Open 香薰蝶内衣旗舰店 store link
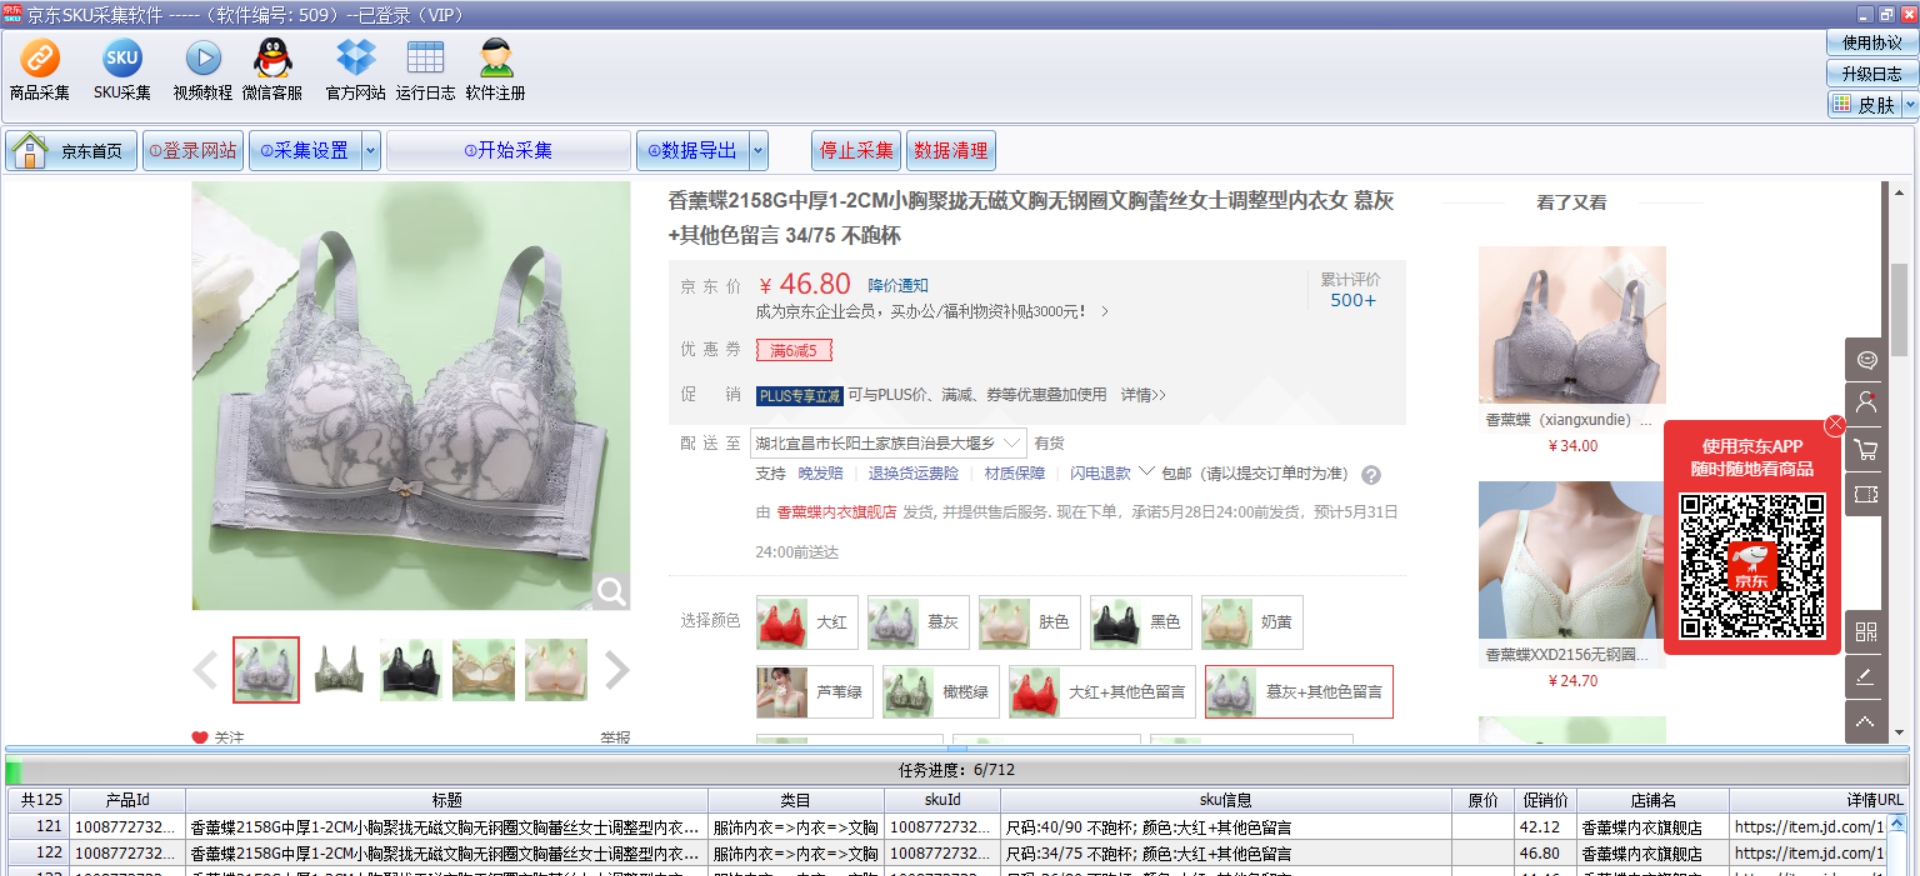Viewport: 1920px width, 876px height. point(837,512)
